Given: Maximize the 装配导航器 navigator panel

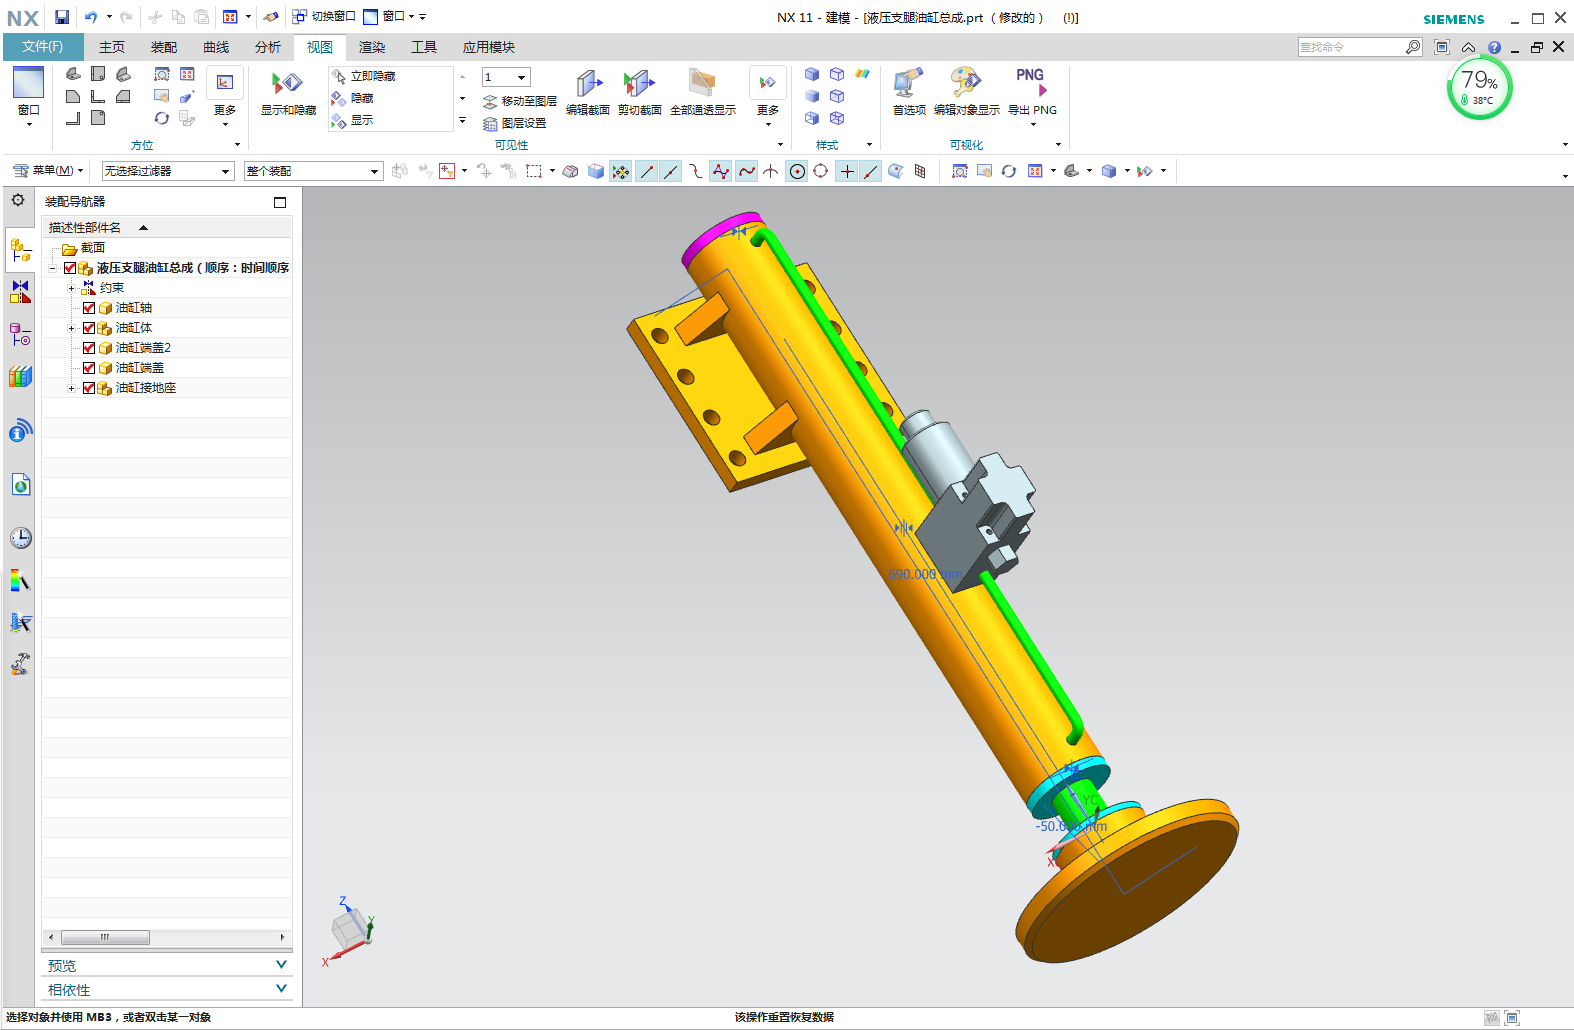Looking at the screenshot, I should tap(280, 202).
